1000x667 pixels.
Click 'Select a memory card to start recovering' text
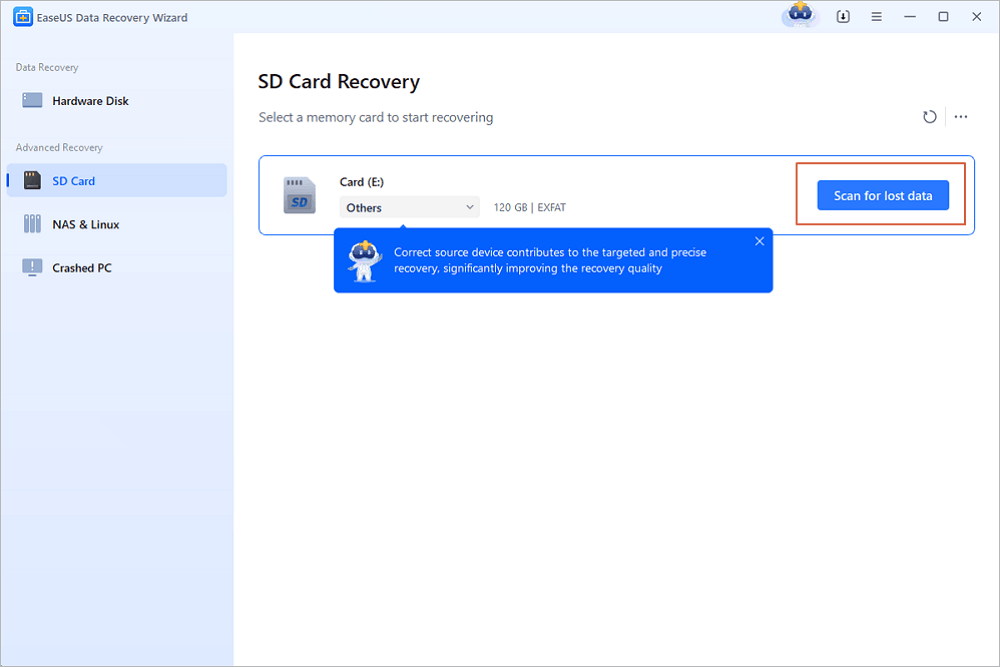pyautogui.click(x=376, y=117)
